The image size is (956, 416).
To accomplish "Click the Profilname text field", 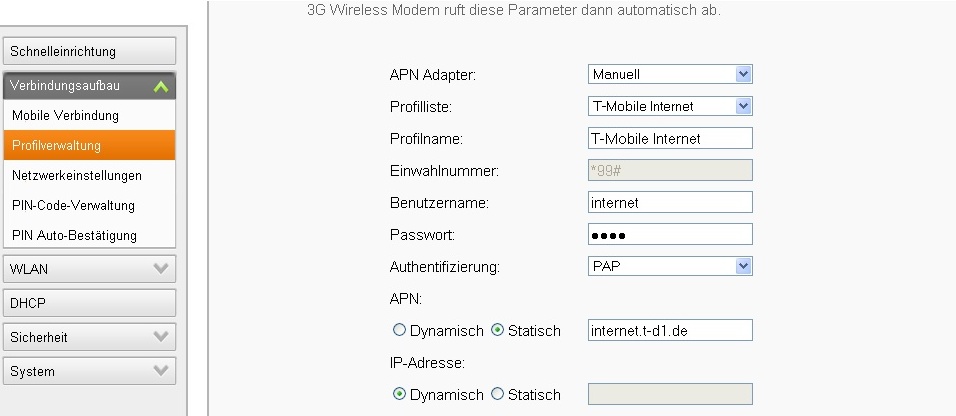I will click(670, 138).
